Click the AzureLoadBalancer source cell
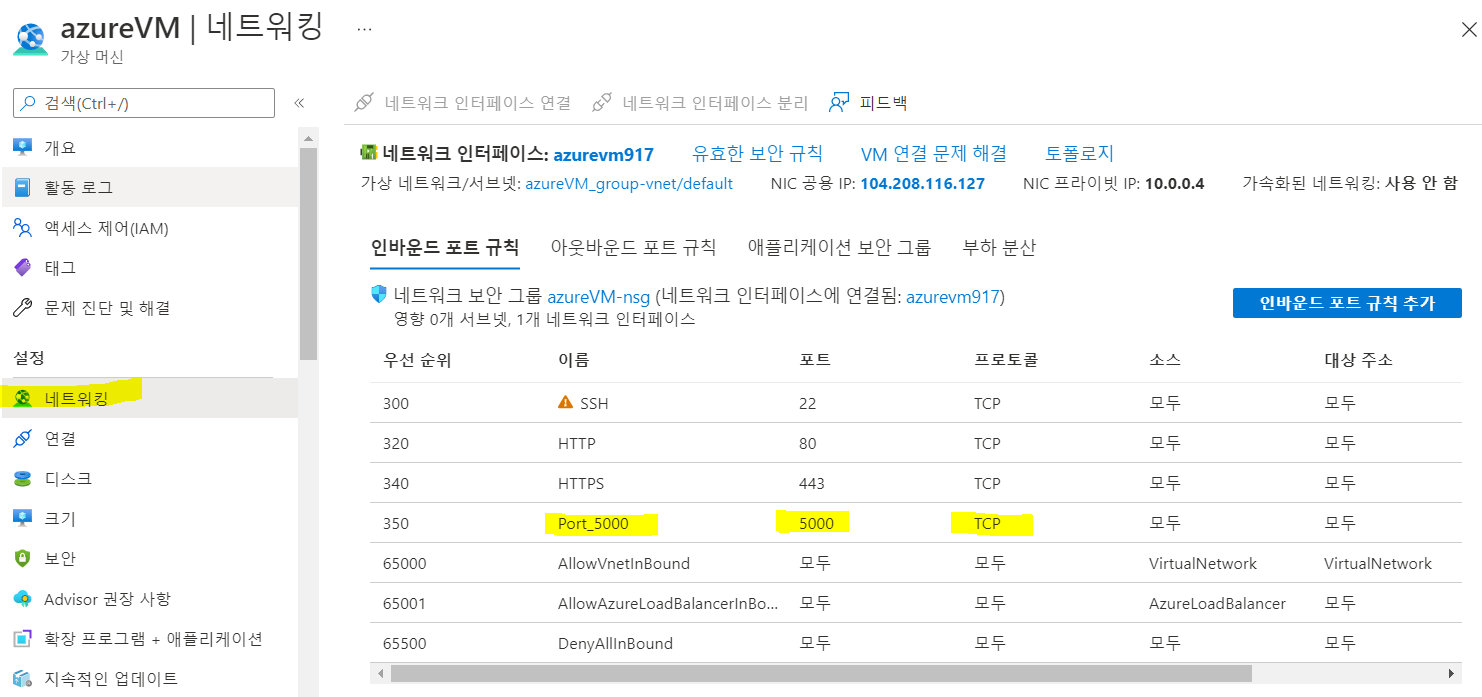The width and height of the screenshot is (1482, 697). [1217, 603]
